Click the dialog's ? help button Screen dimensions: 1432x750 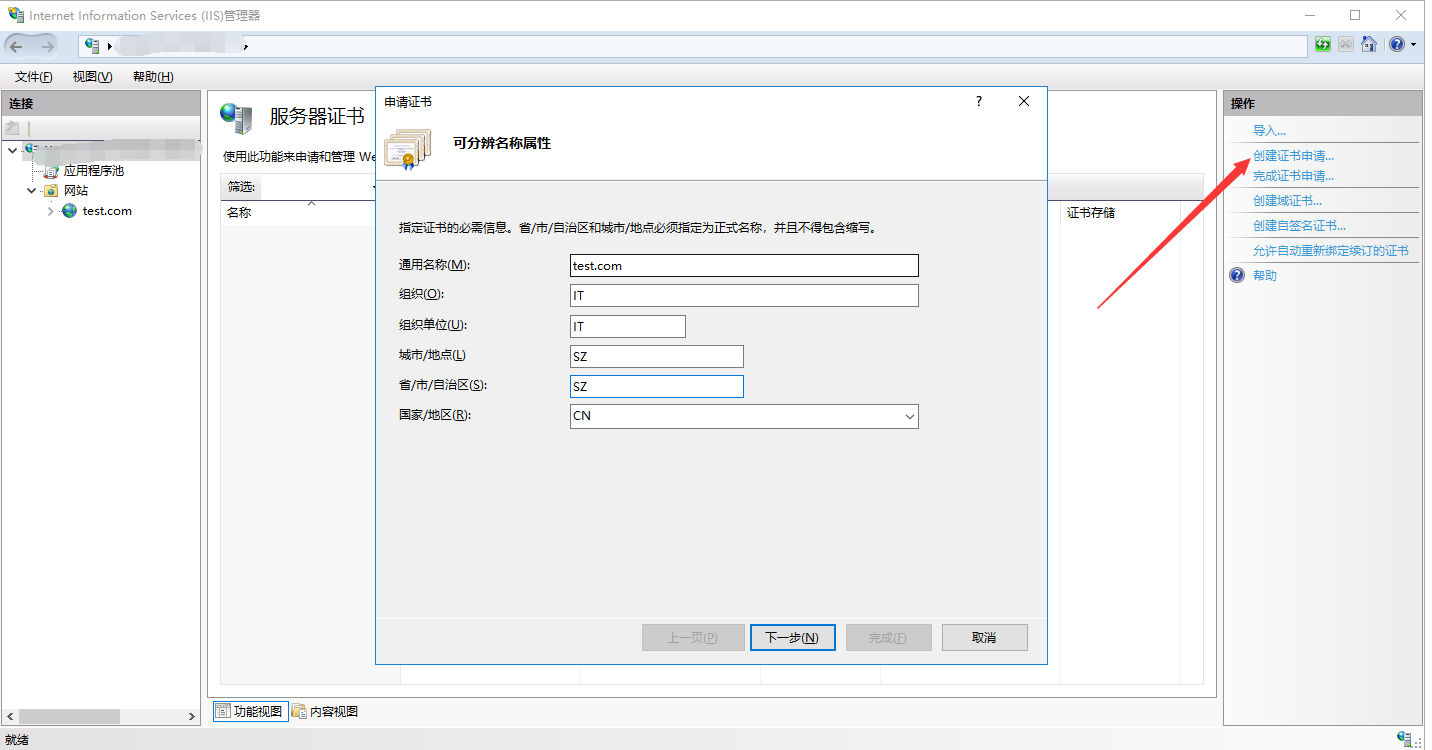979,101
